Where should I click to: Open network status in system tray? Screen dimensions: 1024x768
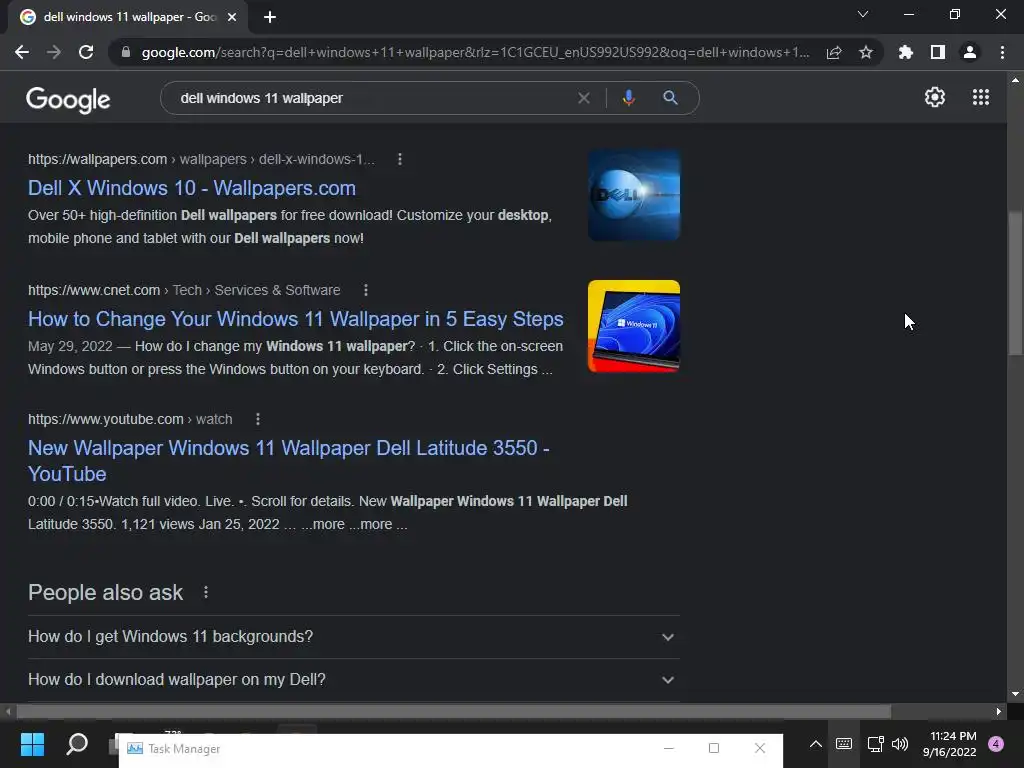(x=875, y=744)
